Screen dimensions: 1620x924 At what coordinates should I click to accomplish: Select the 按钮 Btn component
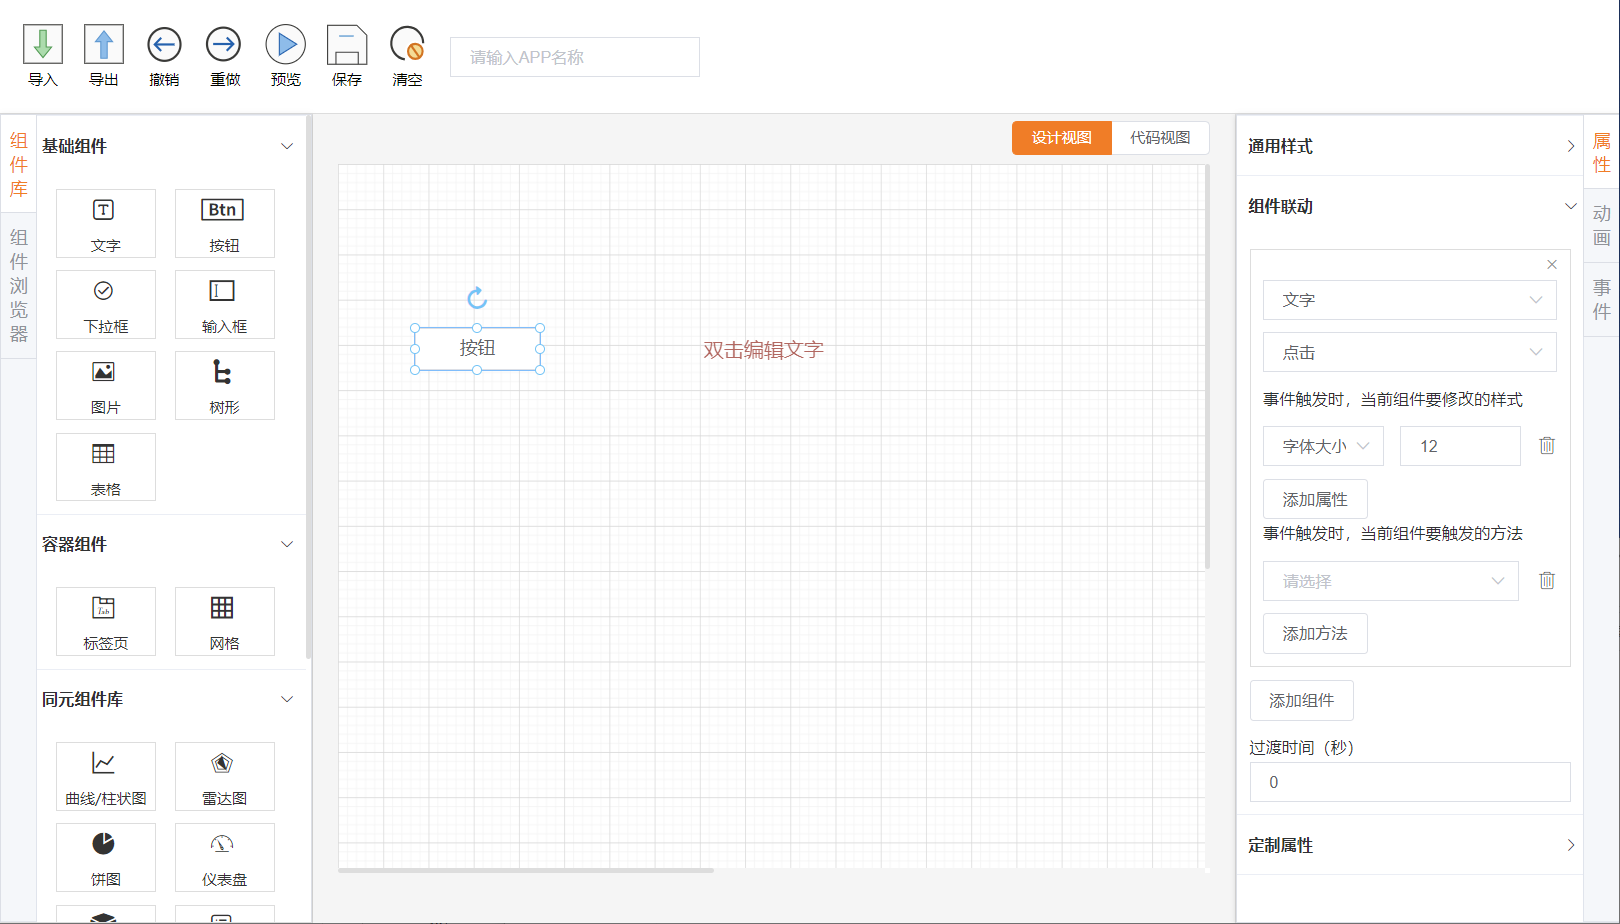point(224,224)
